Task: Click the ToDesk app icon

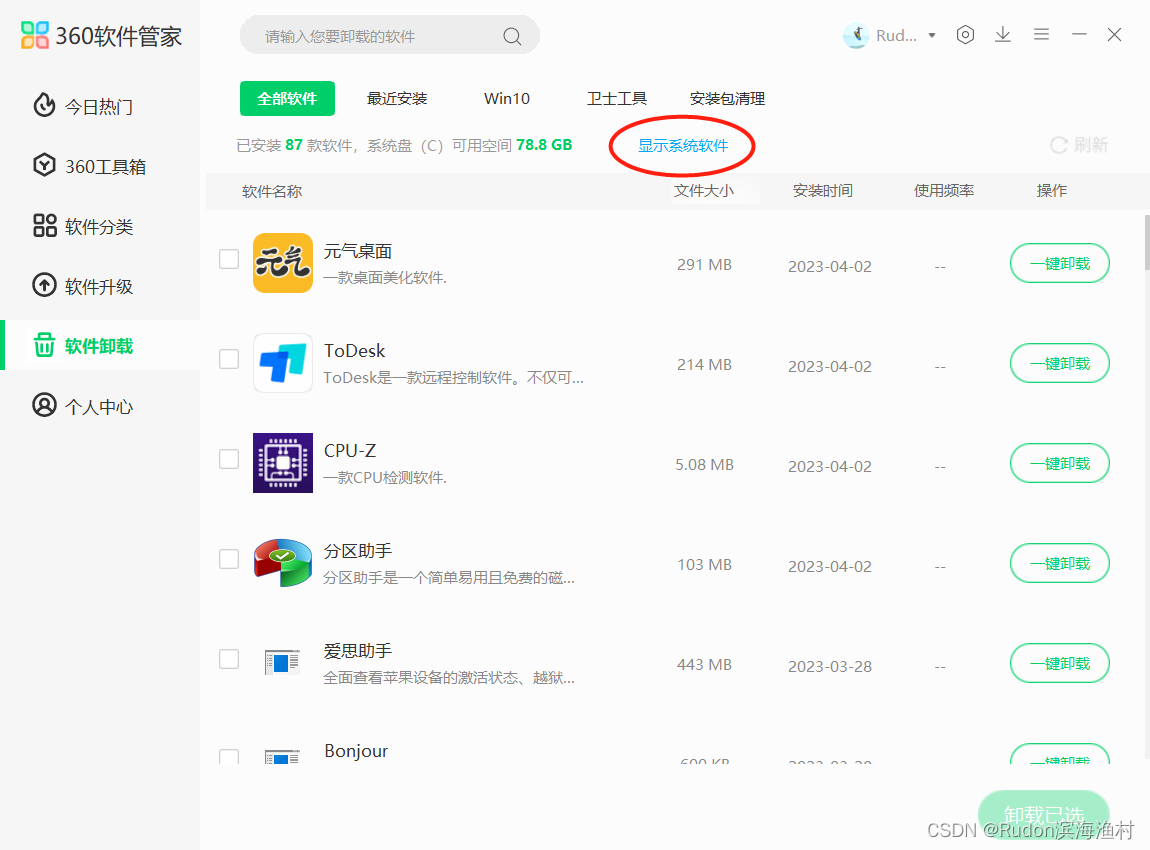Action: pyautogui.click(x=283, y=363)
